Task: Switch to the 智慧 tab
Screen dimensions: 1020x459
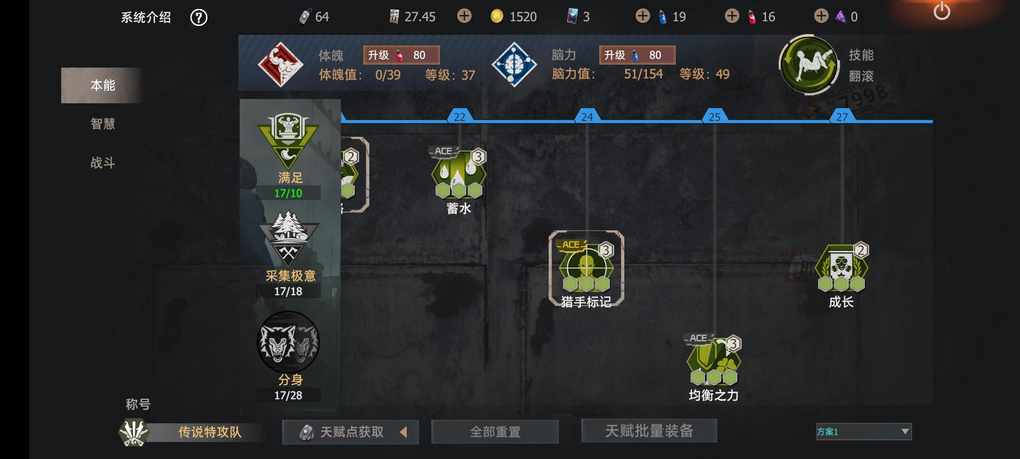Action: pos(102,124)
